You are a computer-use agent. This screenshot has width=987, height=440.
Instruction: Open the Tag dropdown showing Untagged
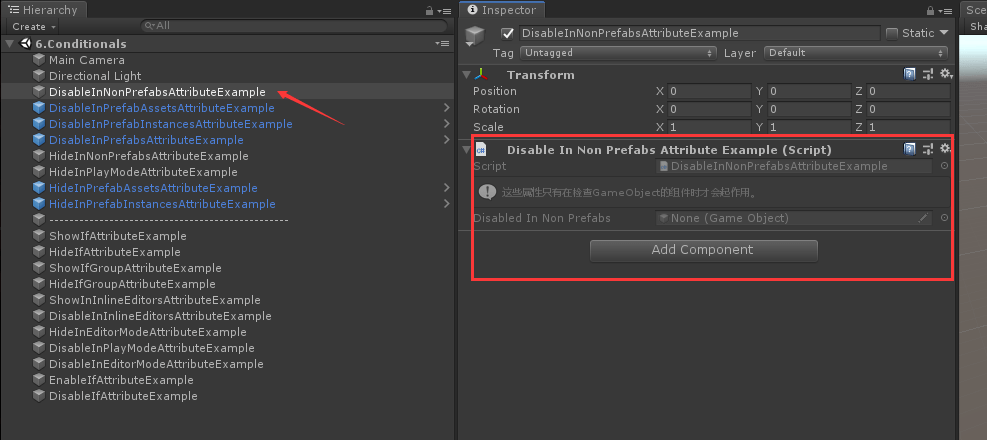pos(618,52)
